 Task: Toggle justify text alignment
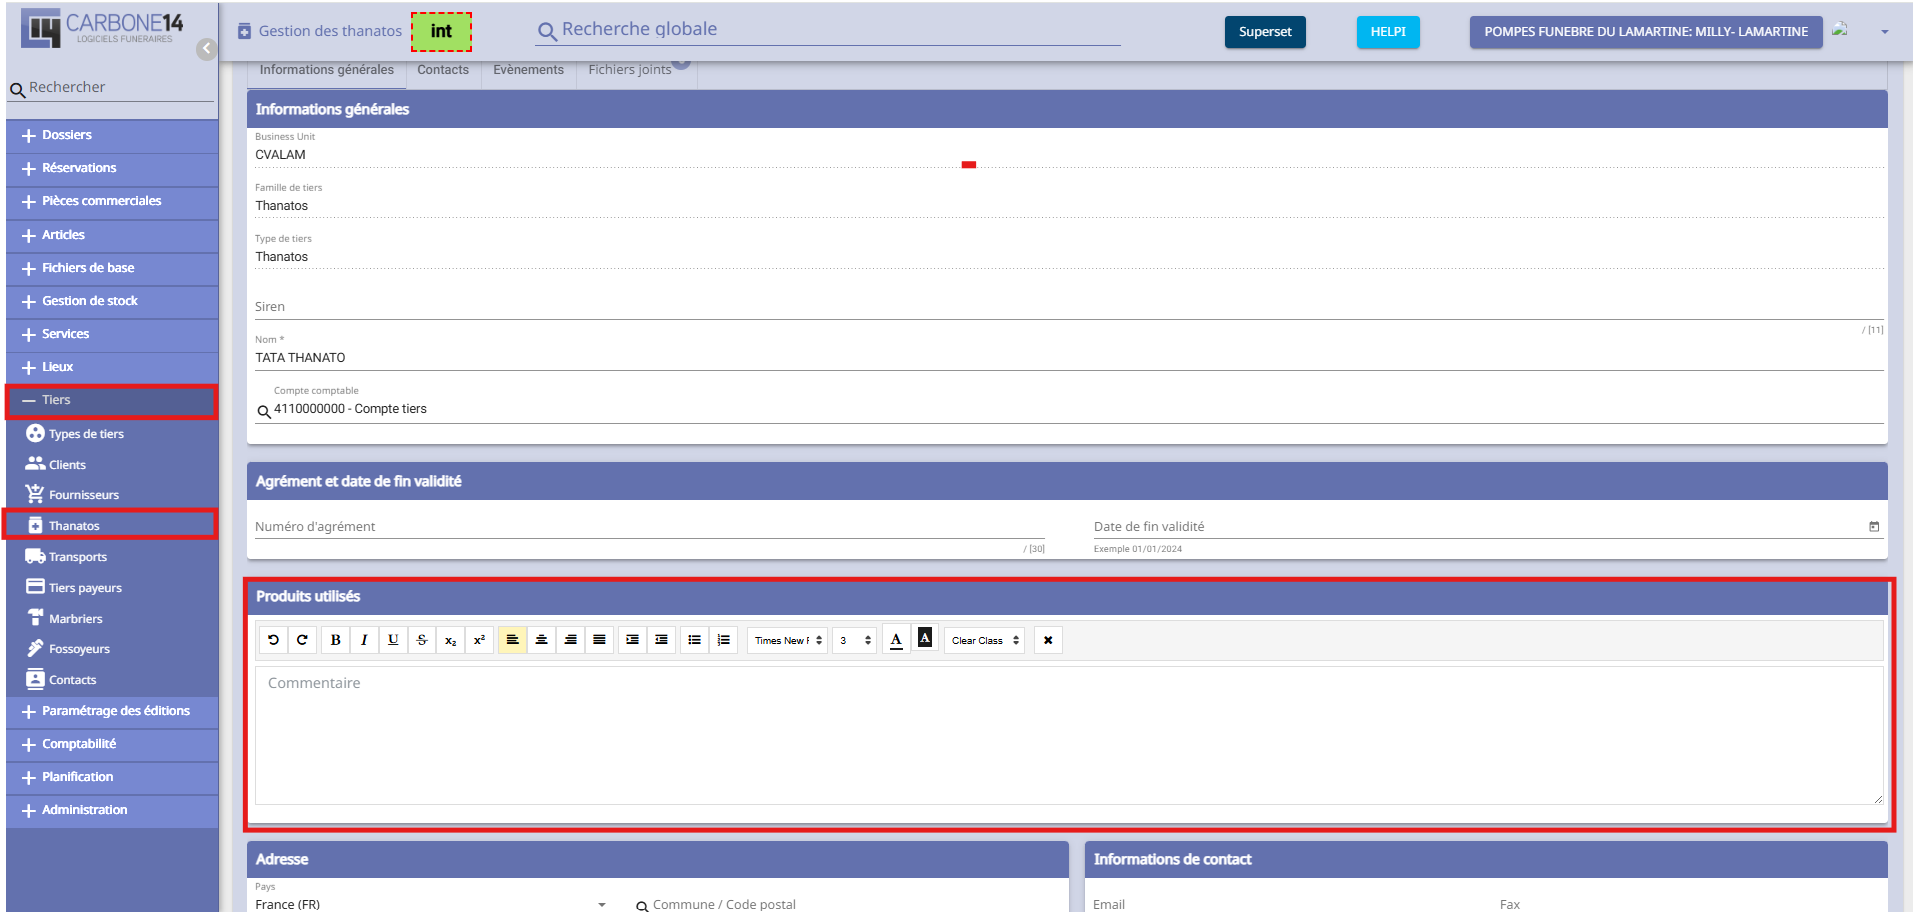click(599, 640)
